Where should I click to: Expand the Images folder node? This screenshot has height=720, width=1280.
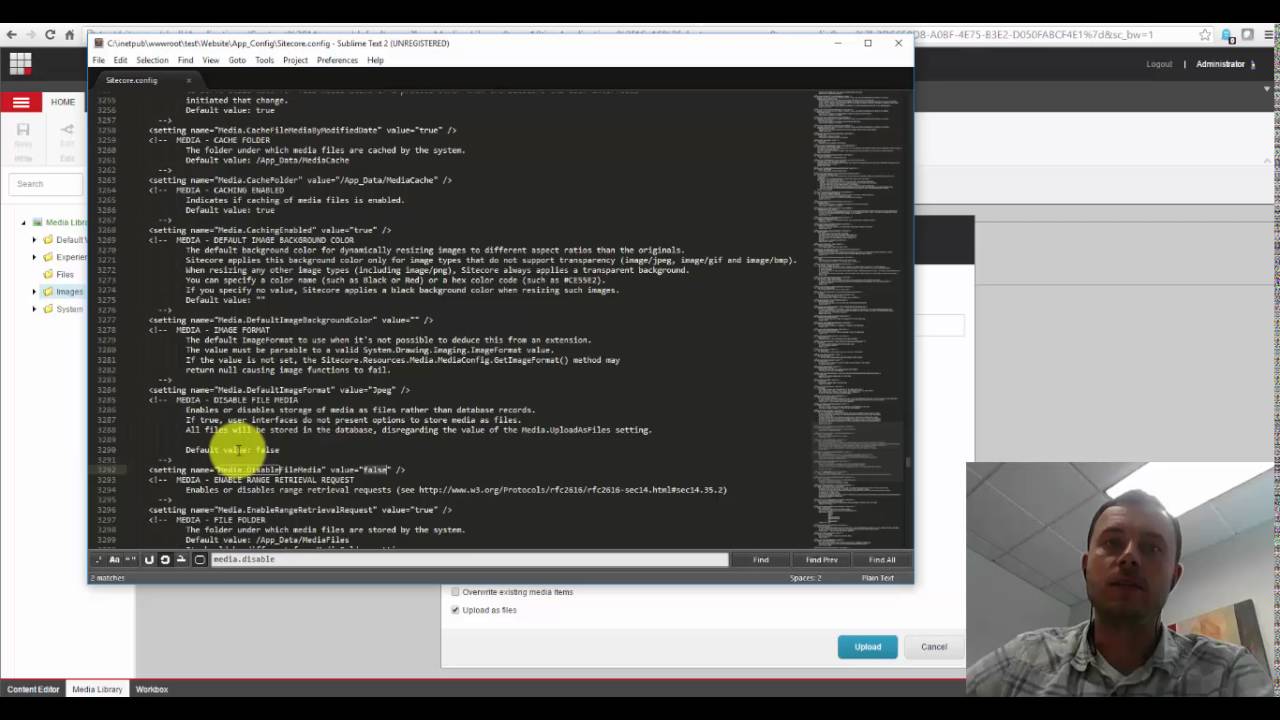[x=34, y=292]
